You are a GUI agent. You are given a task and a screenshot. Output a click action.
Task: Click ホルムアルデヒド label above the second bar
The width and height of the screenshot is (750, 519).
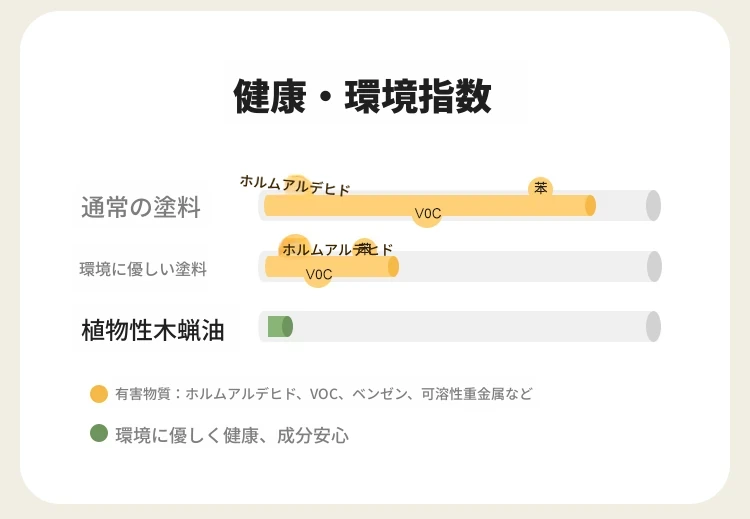[x=338, y=249]
